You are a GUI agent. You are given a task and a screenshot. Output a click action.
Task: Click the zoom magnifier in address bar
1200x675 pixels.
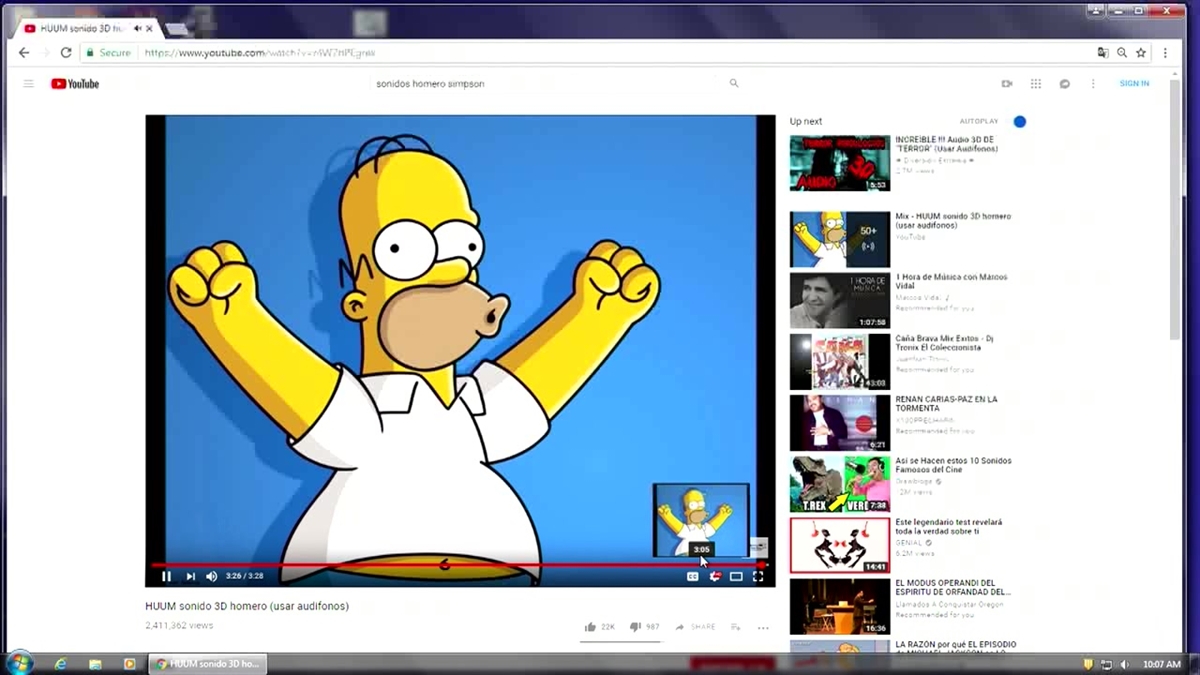(1122, 53)
